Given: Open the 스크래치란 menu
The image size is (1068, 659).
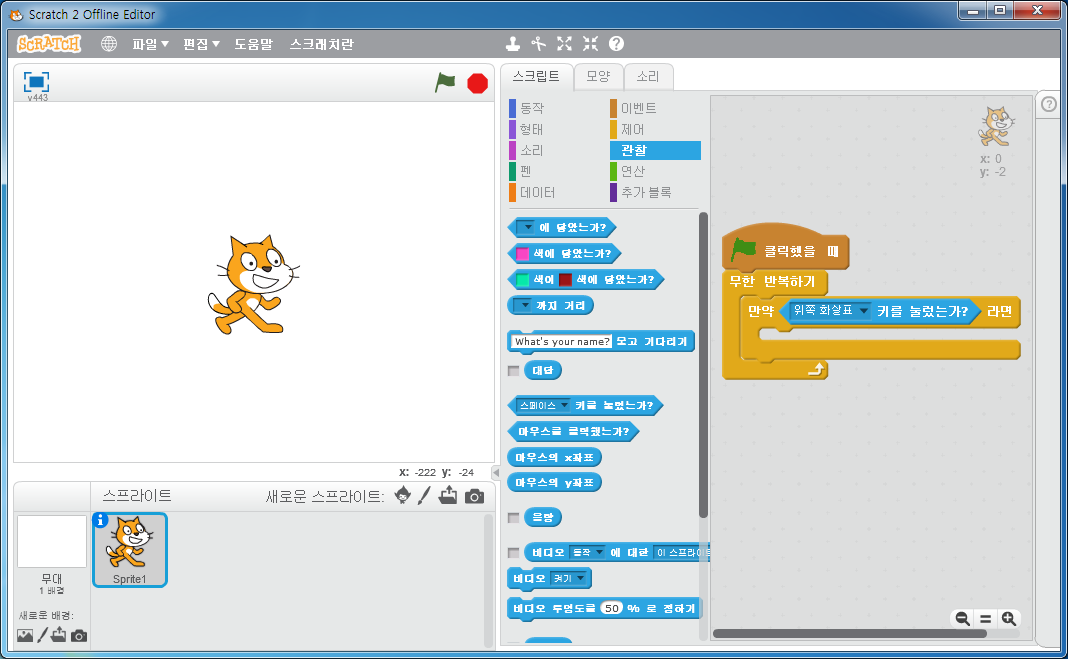Looking at the screenshot, I should 321,44.
